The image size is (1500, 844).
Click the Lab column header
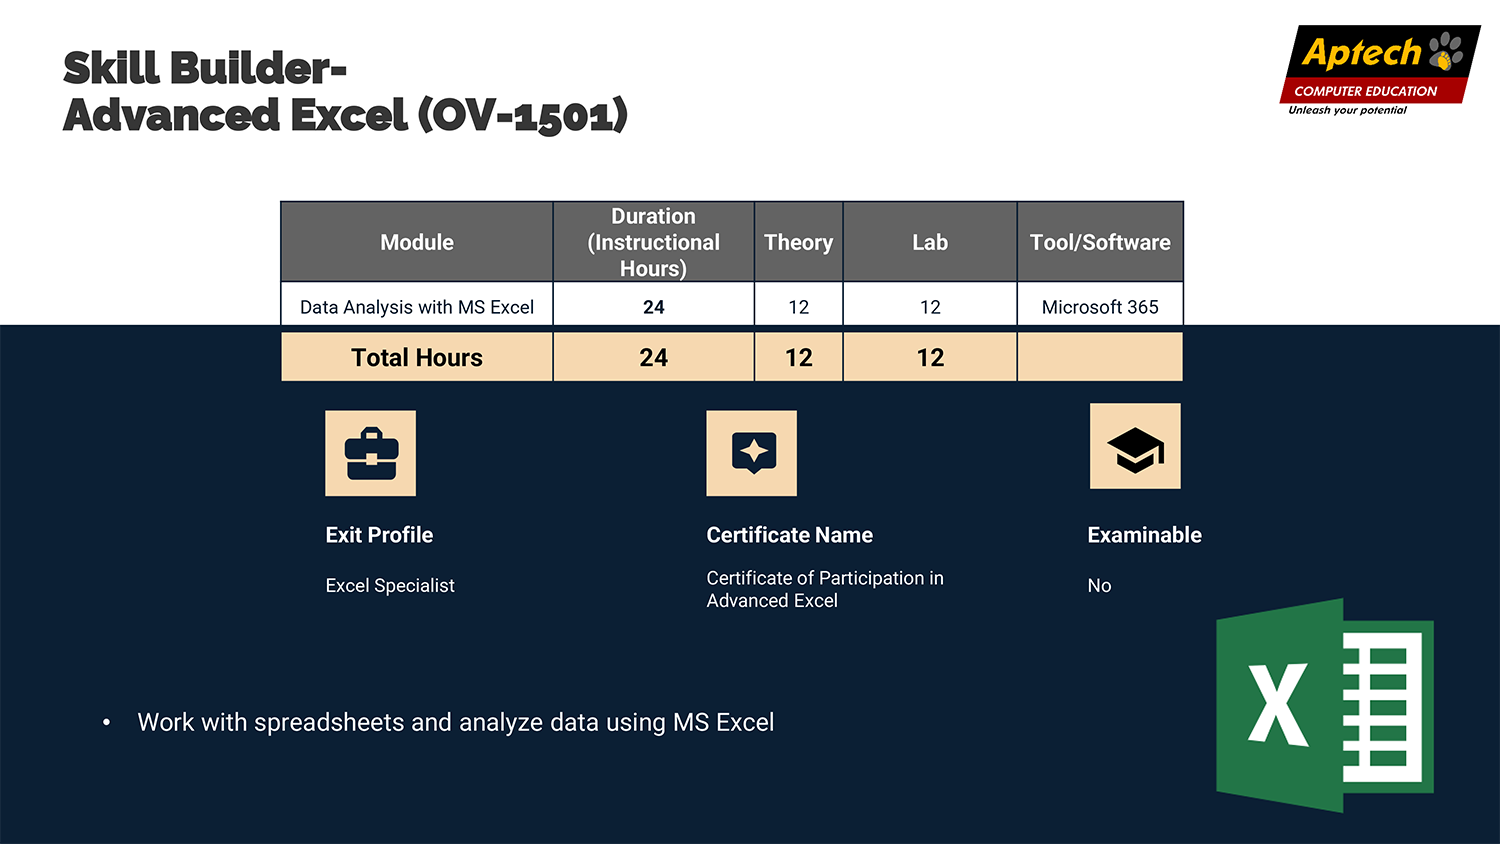[x=930, y=242]
